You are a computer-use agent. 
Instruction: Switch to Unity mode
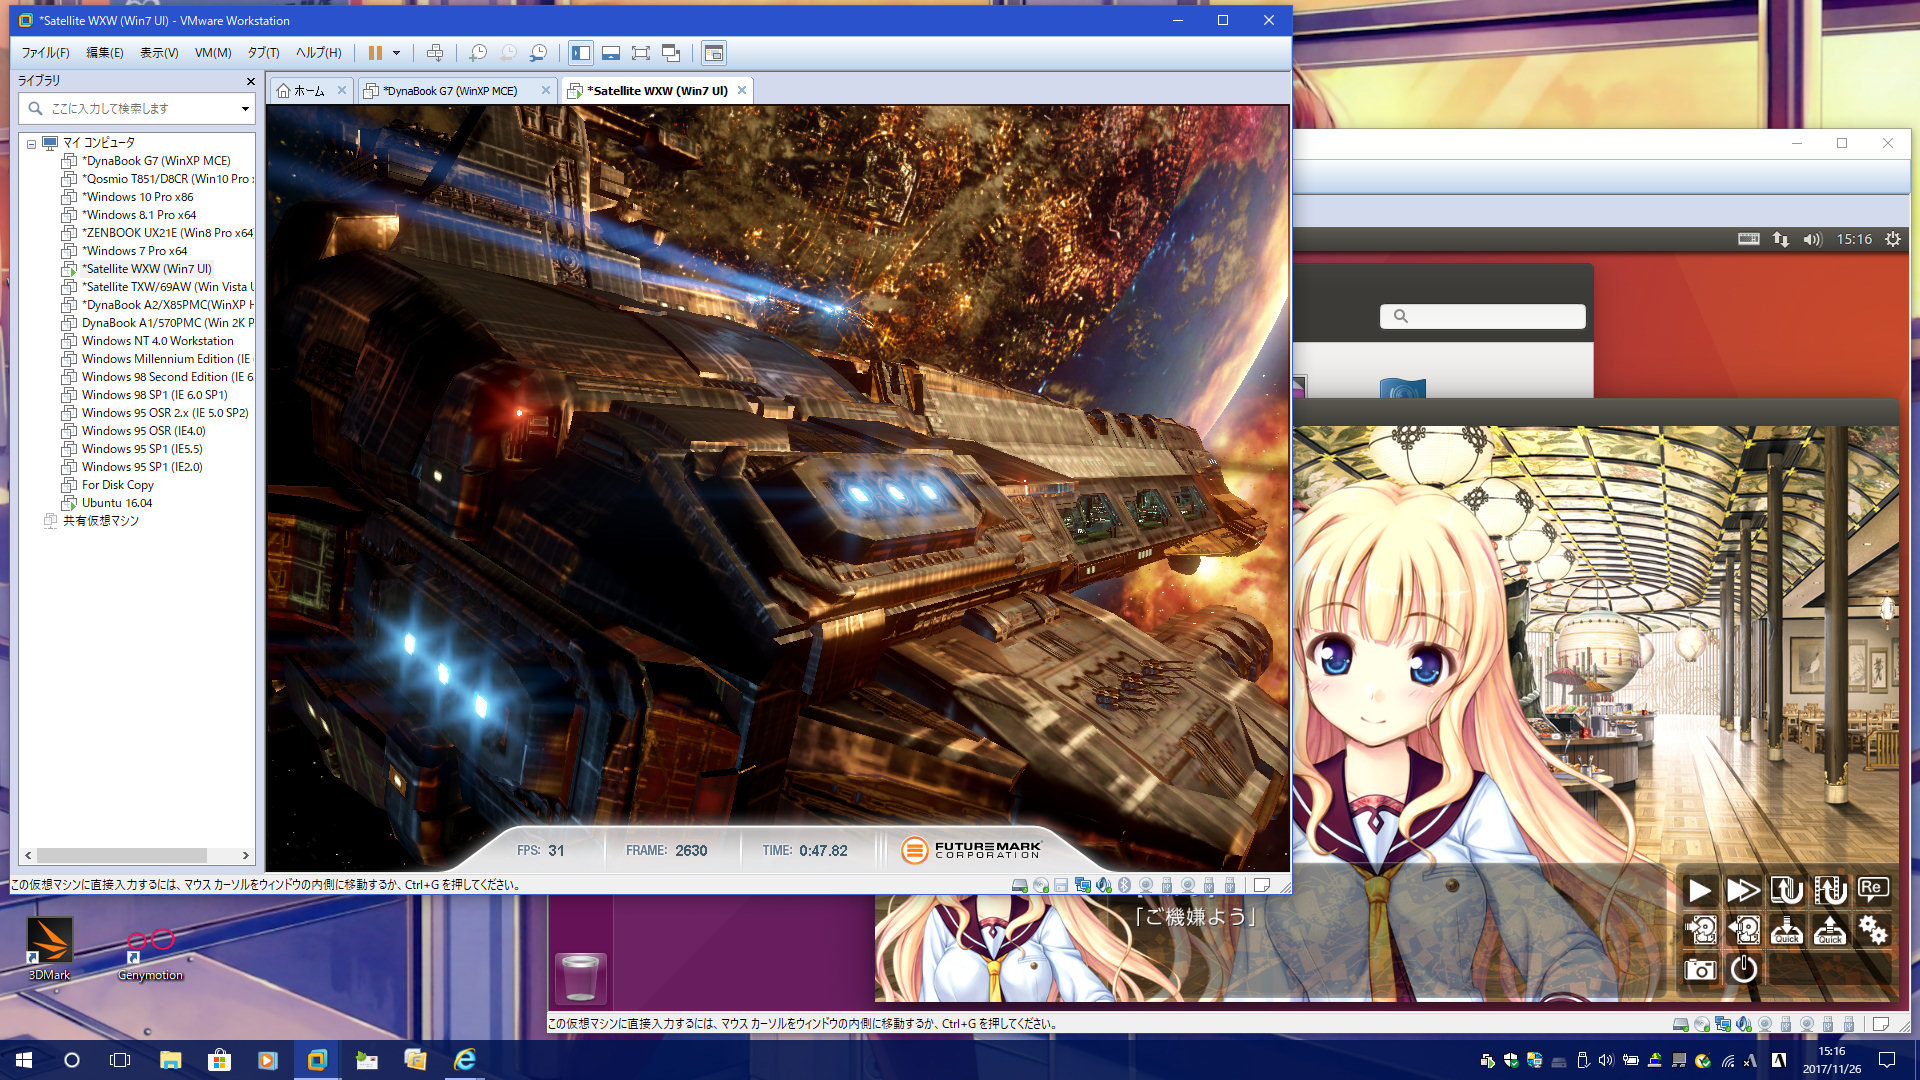[671, 53]
